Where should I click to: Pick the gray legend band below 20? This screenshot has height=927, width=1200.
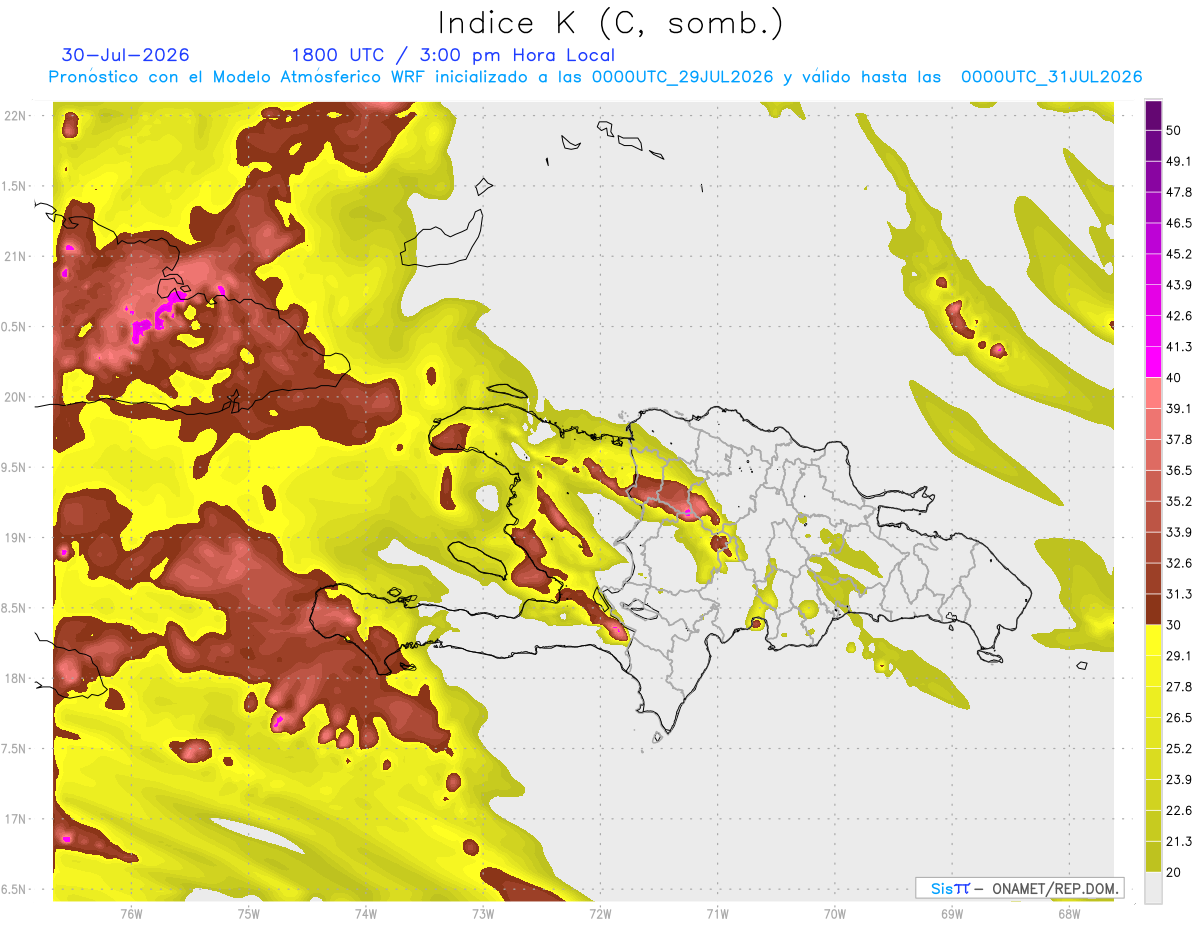pos(1153,888)
